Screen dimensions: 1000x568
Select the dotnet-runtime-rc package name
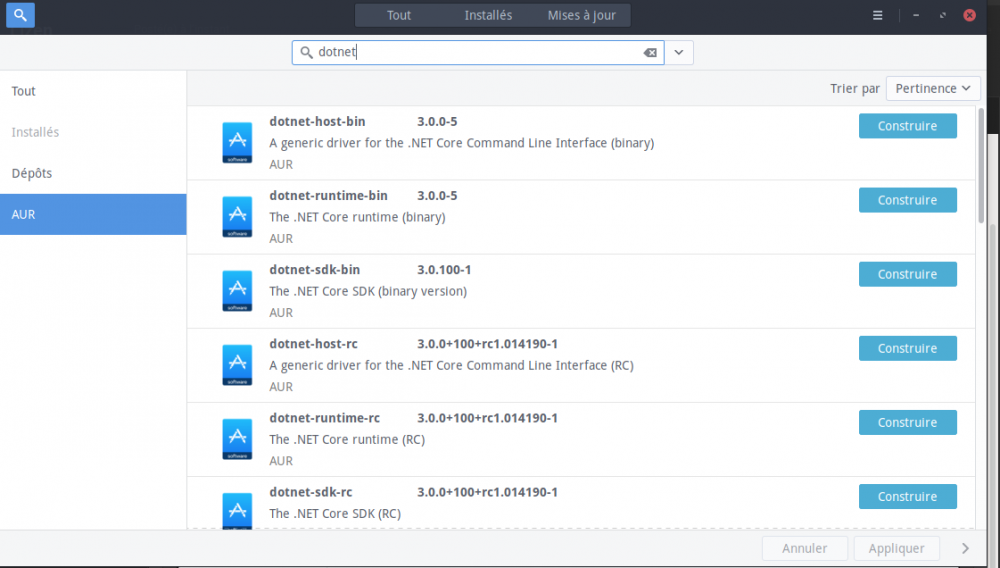[x=325, y=418]
